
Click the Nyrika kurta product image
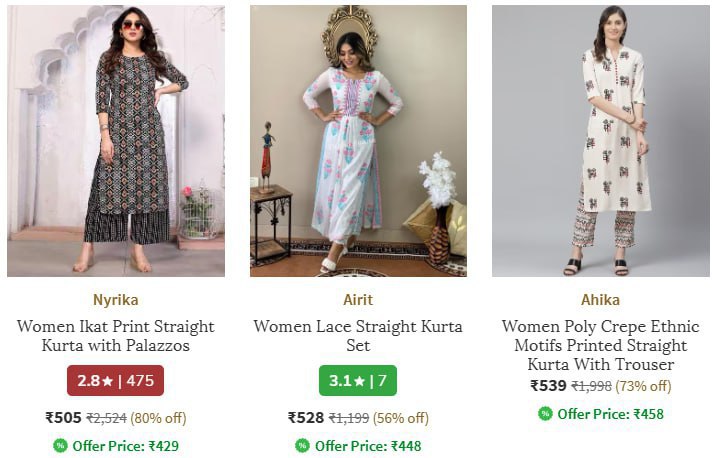(x=116, y=141)
